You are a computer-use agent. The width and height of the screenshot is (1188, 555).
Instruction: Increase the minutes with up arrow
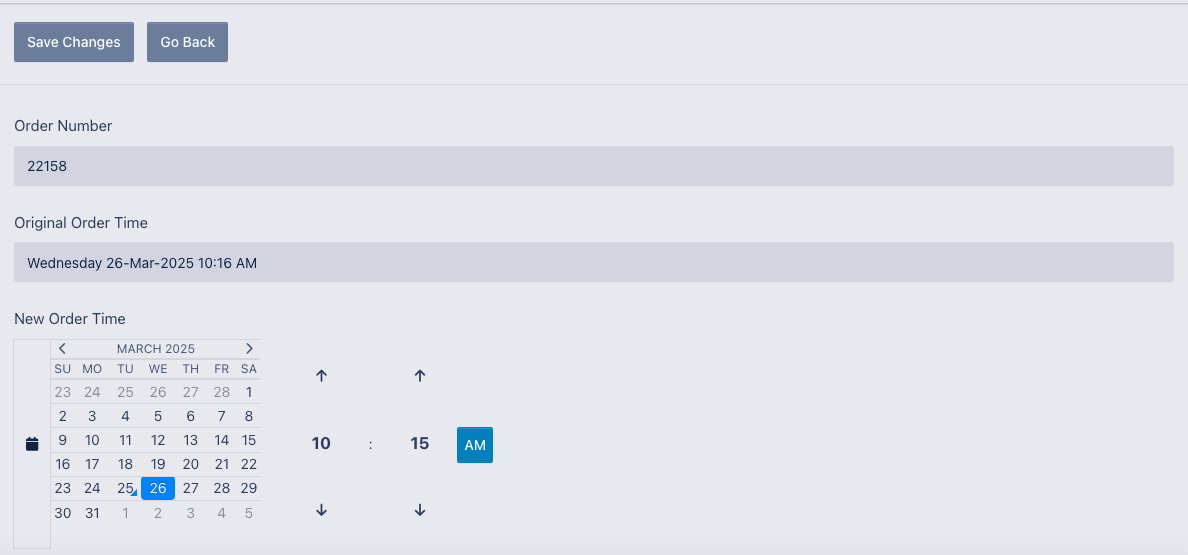[x=420, y=376]
